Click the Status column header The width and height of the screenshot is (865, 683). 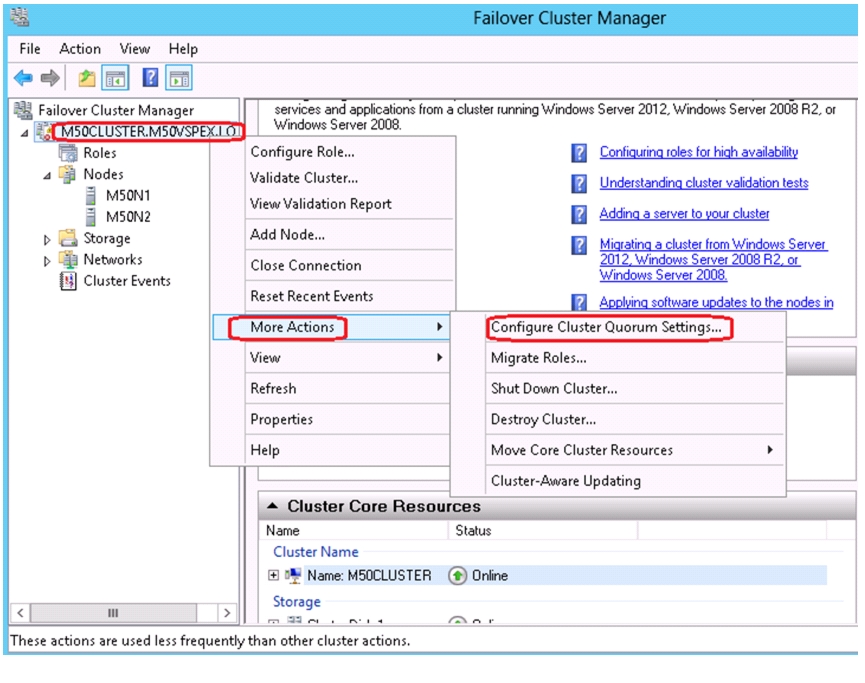coord(543,531)
